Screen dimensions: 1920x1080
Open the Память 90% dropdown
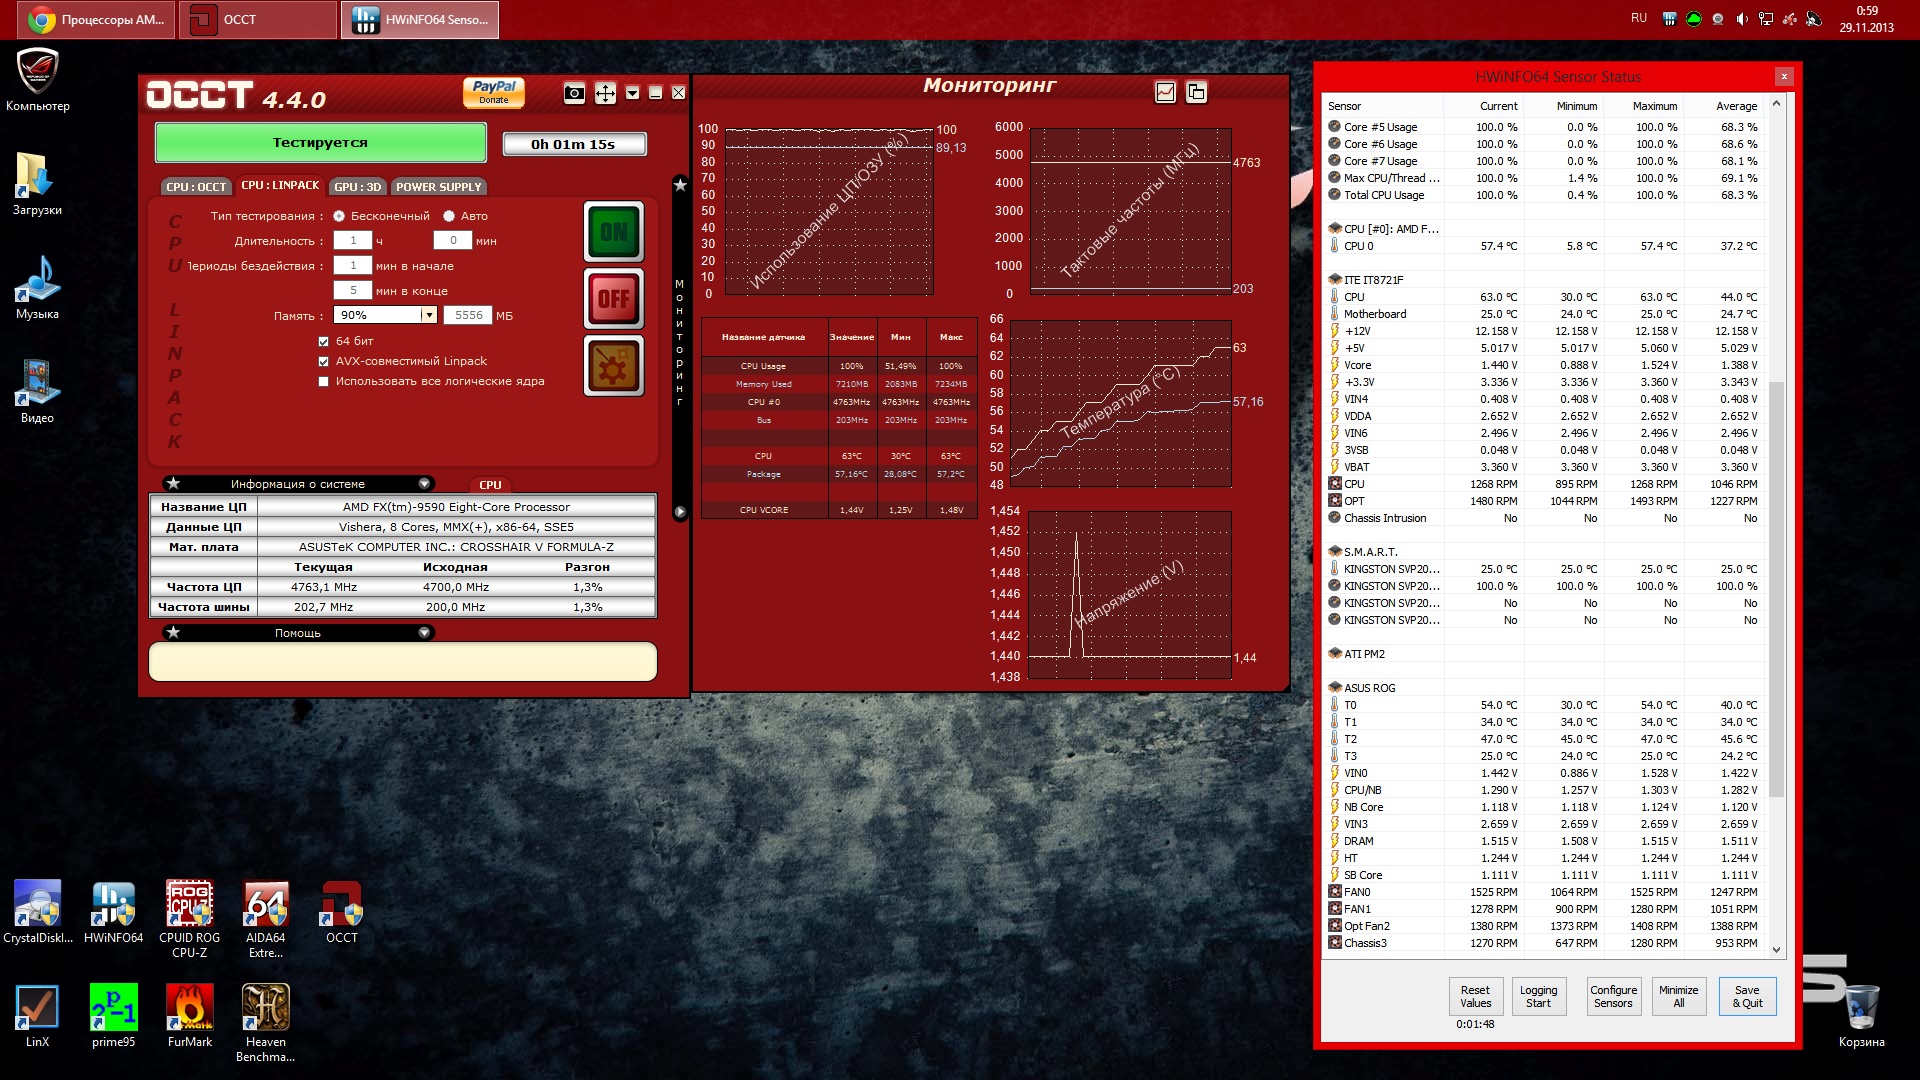(x=429, y=315)
